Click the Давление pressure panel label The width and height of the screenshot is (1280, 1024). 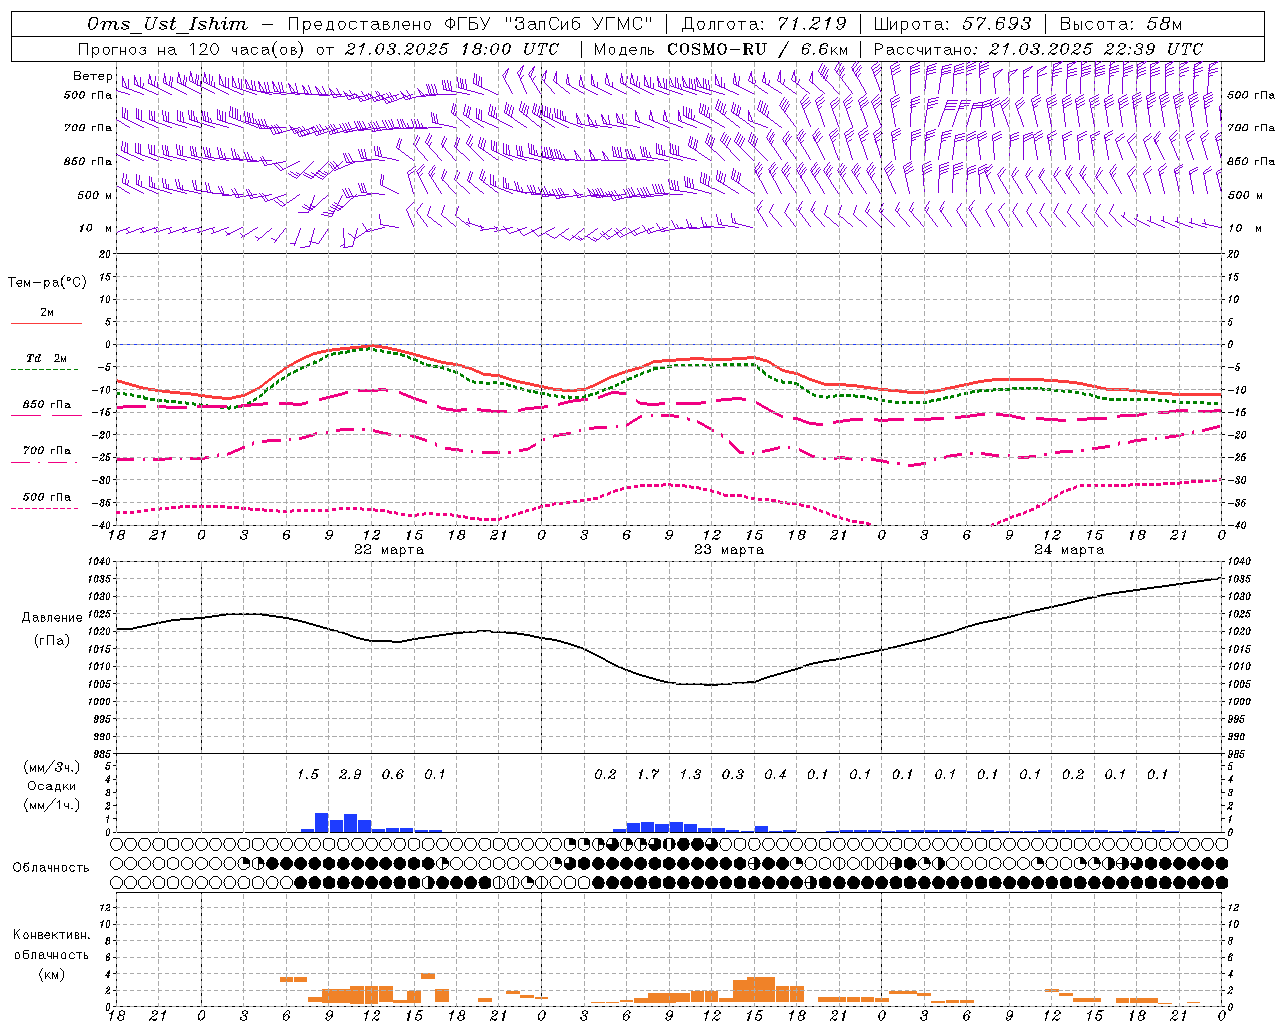pyautogui.click(x=52, y=618)
